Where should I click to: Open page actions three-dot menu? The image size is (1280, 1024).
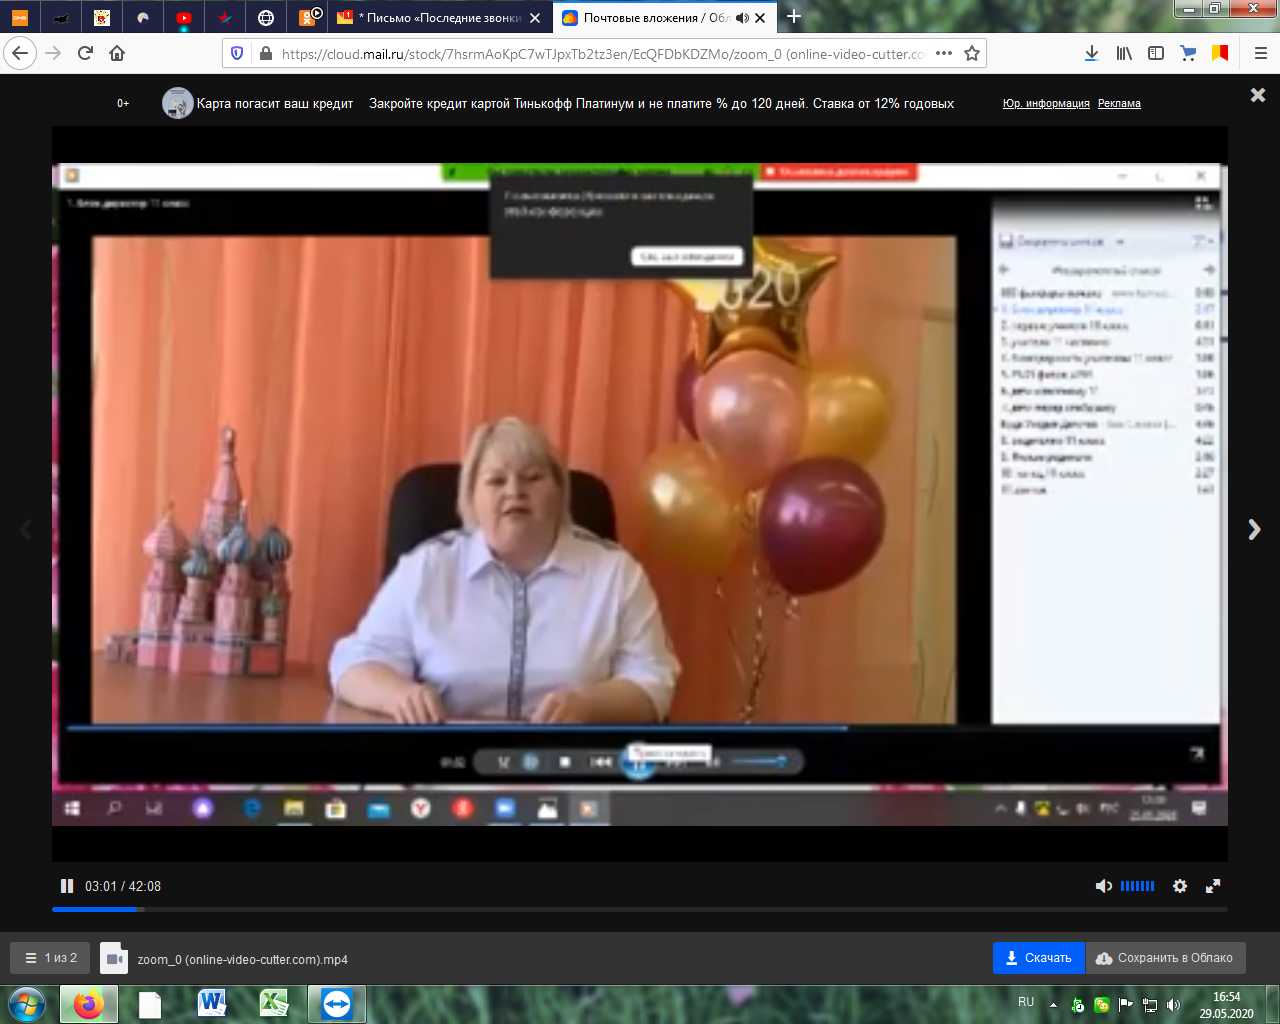(x=944, y=53)
